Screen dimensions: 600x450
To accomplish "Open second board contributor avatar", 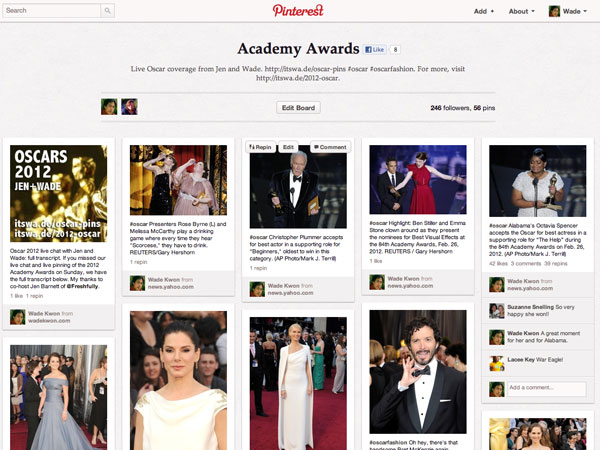I will (129, 107).
